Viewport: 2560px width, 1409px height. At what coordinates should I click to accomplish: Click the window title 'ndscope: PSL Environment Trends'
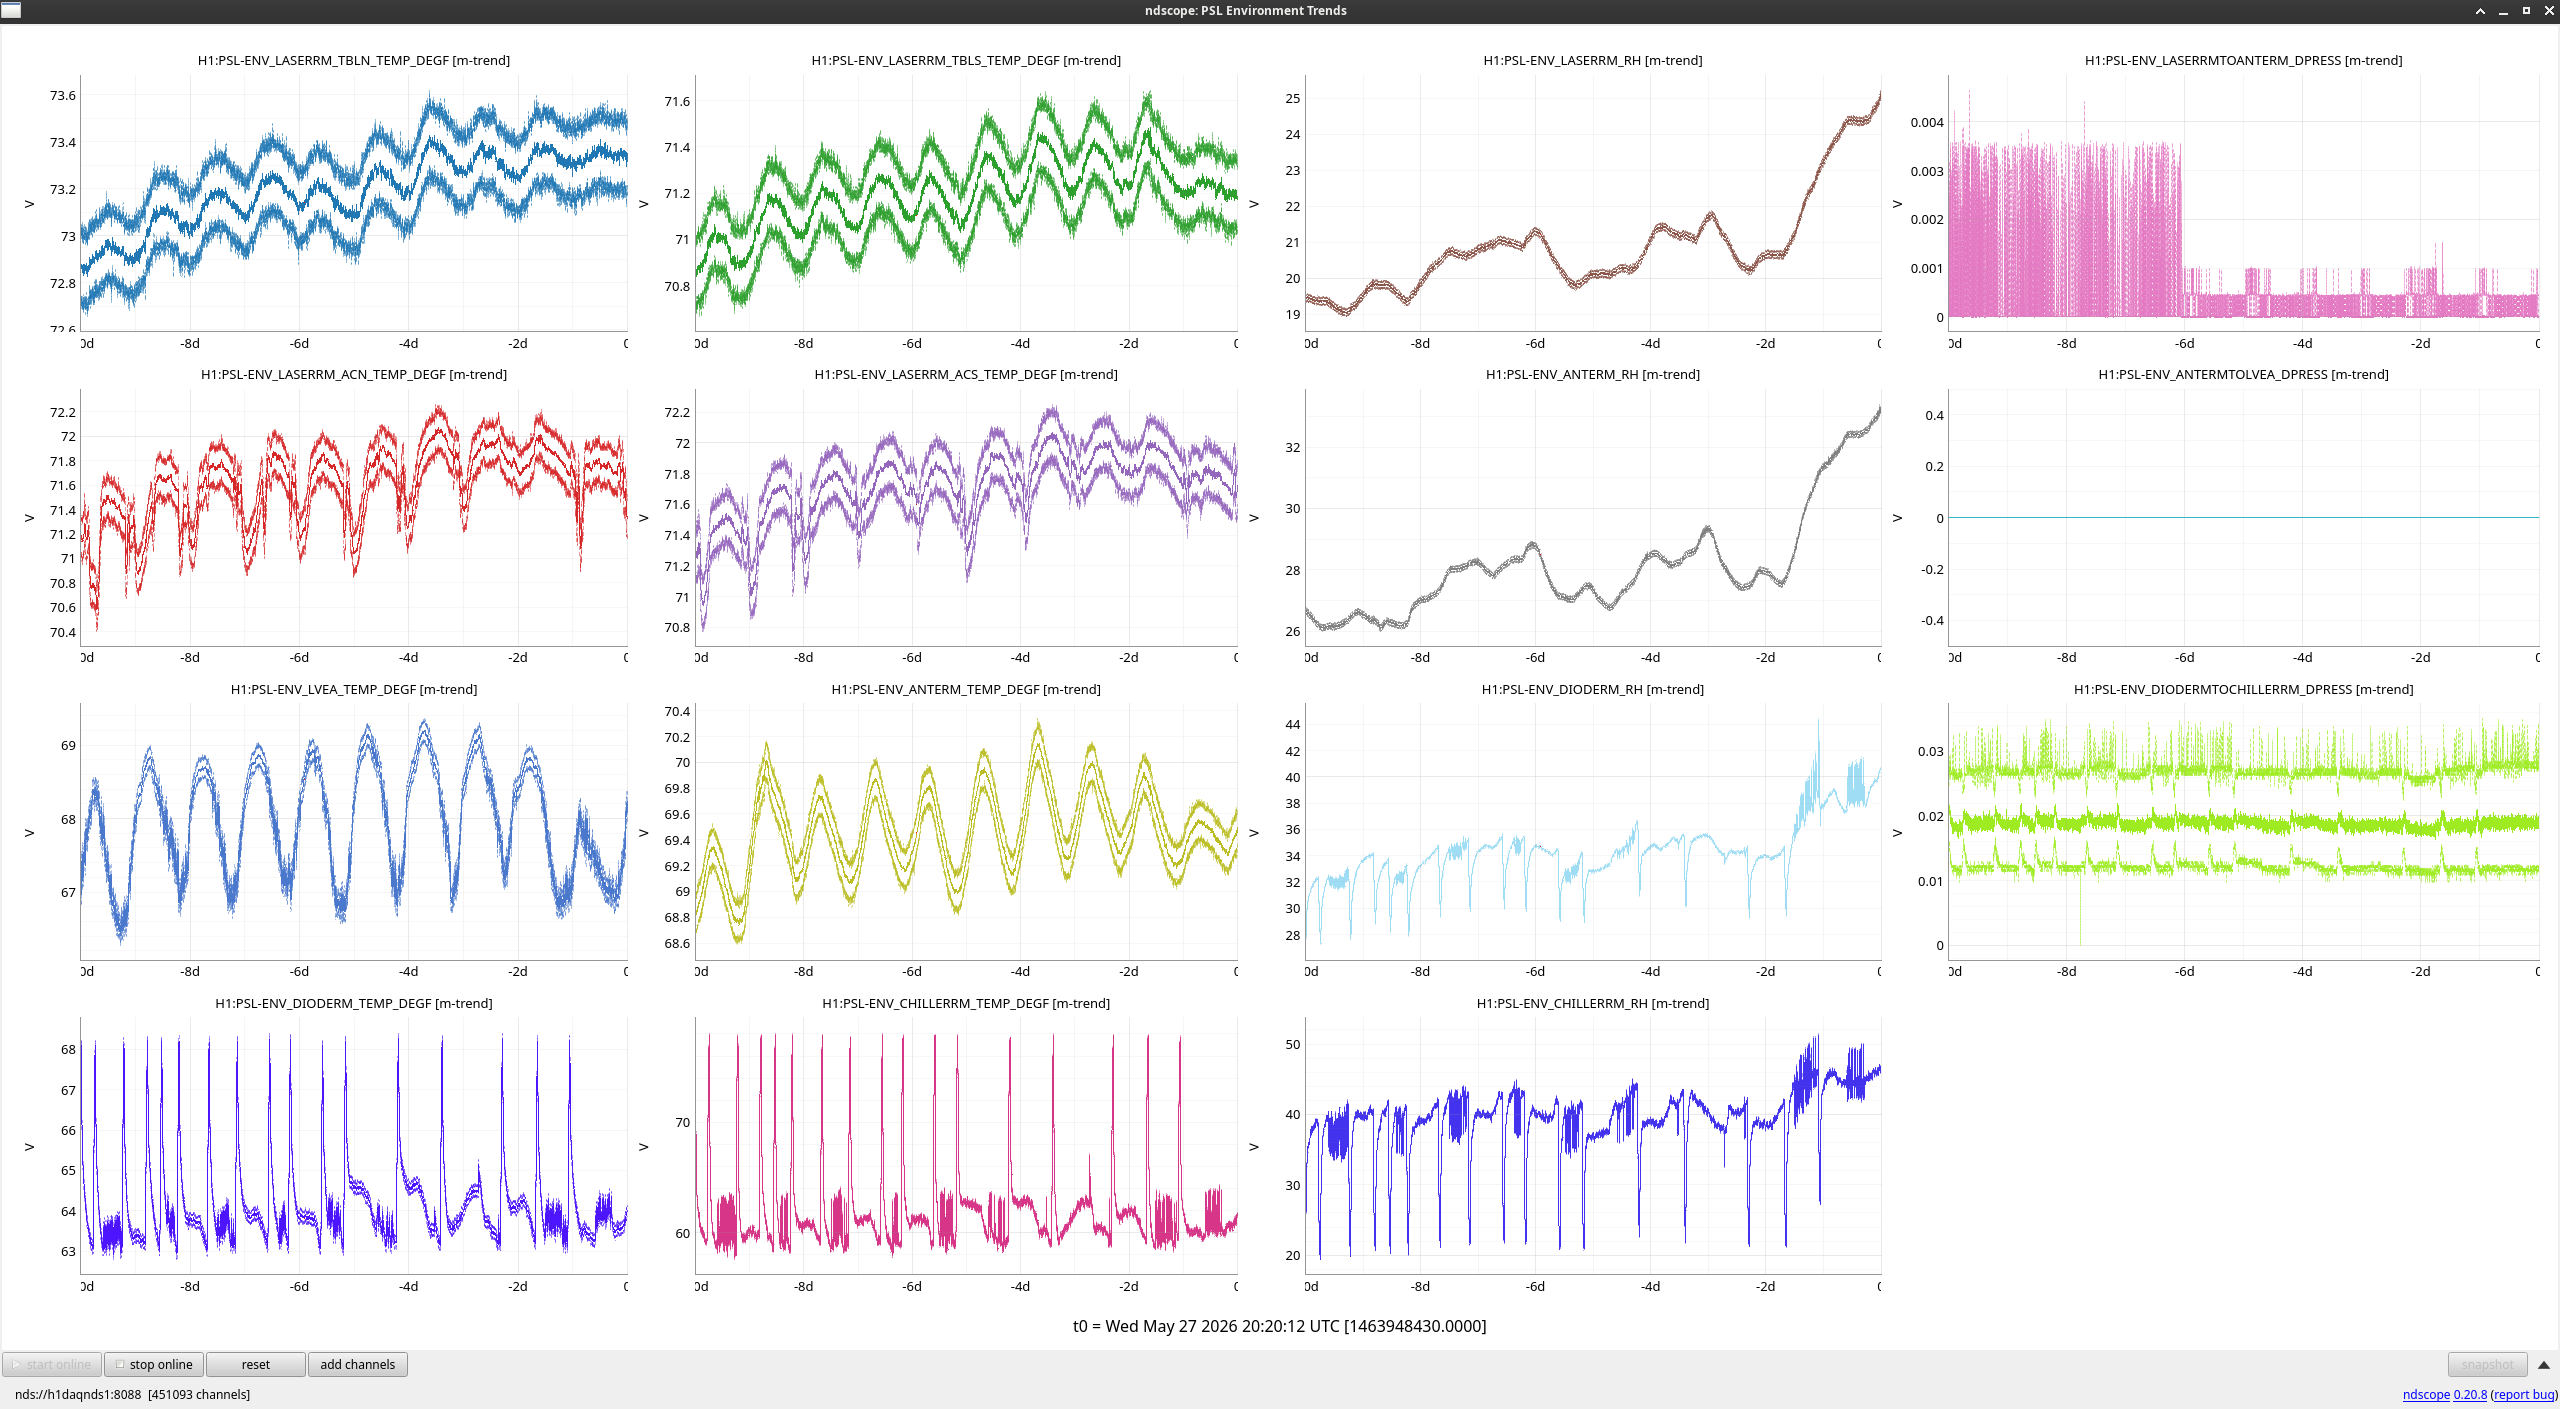(1246, 11)
